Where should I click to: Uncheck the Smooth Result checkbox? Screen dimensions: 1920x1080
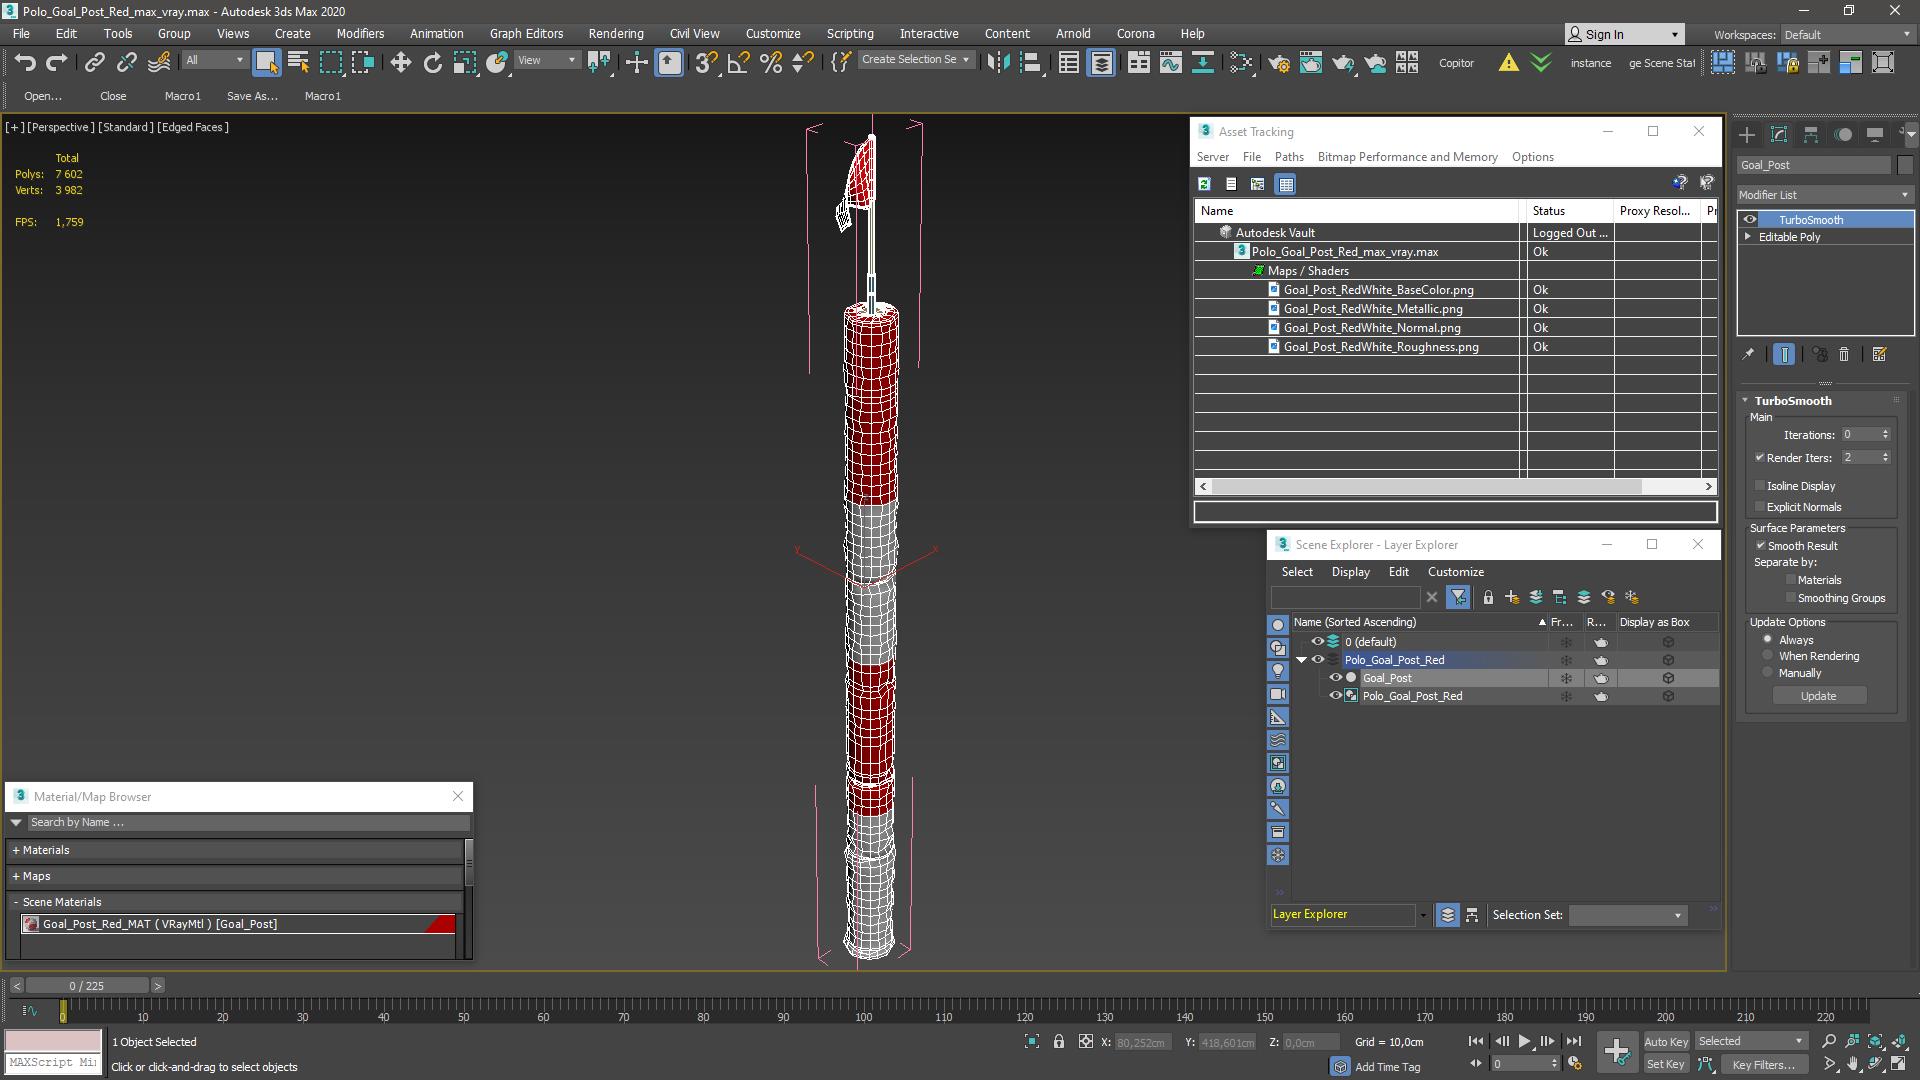(x=1760, y=546)
